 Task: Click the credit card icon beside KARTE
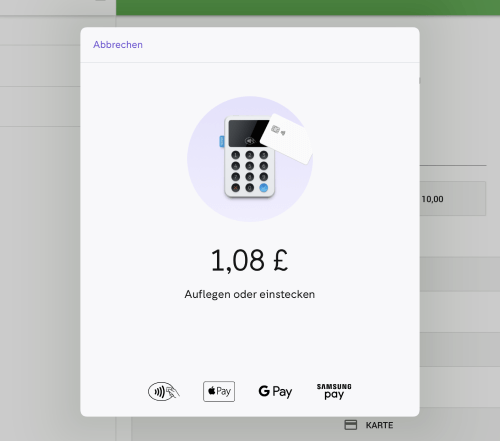(x=350, y=425)
